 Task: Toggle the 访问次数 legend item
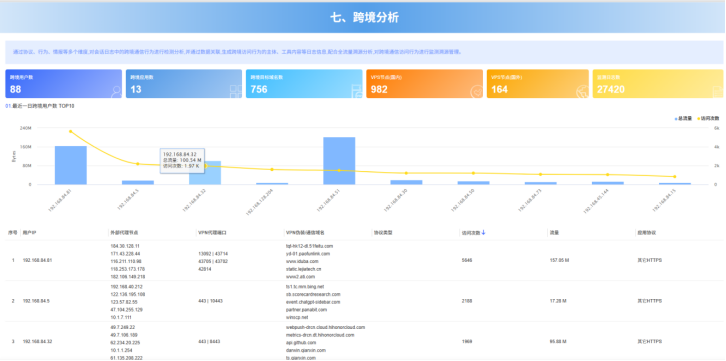coord(708,118)
